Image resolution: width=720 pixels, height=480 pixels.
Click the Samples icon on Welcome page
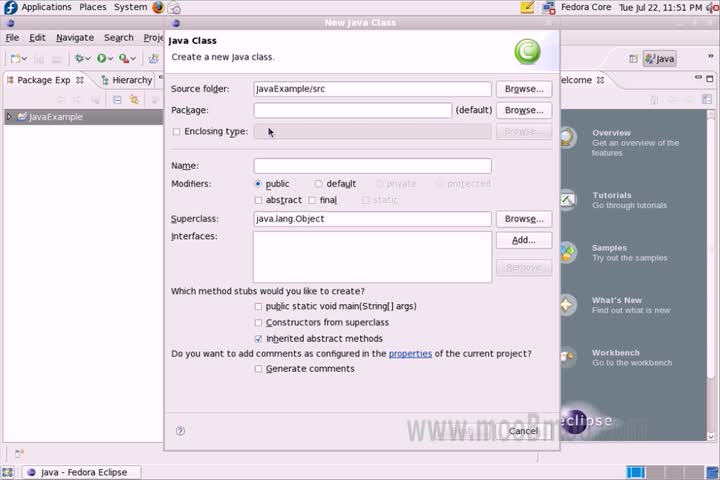click(568, 252)
